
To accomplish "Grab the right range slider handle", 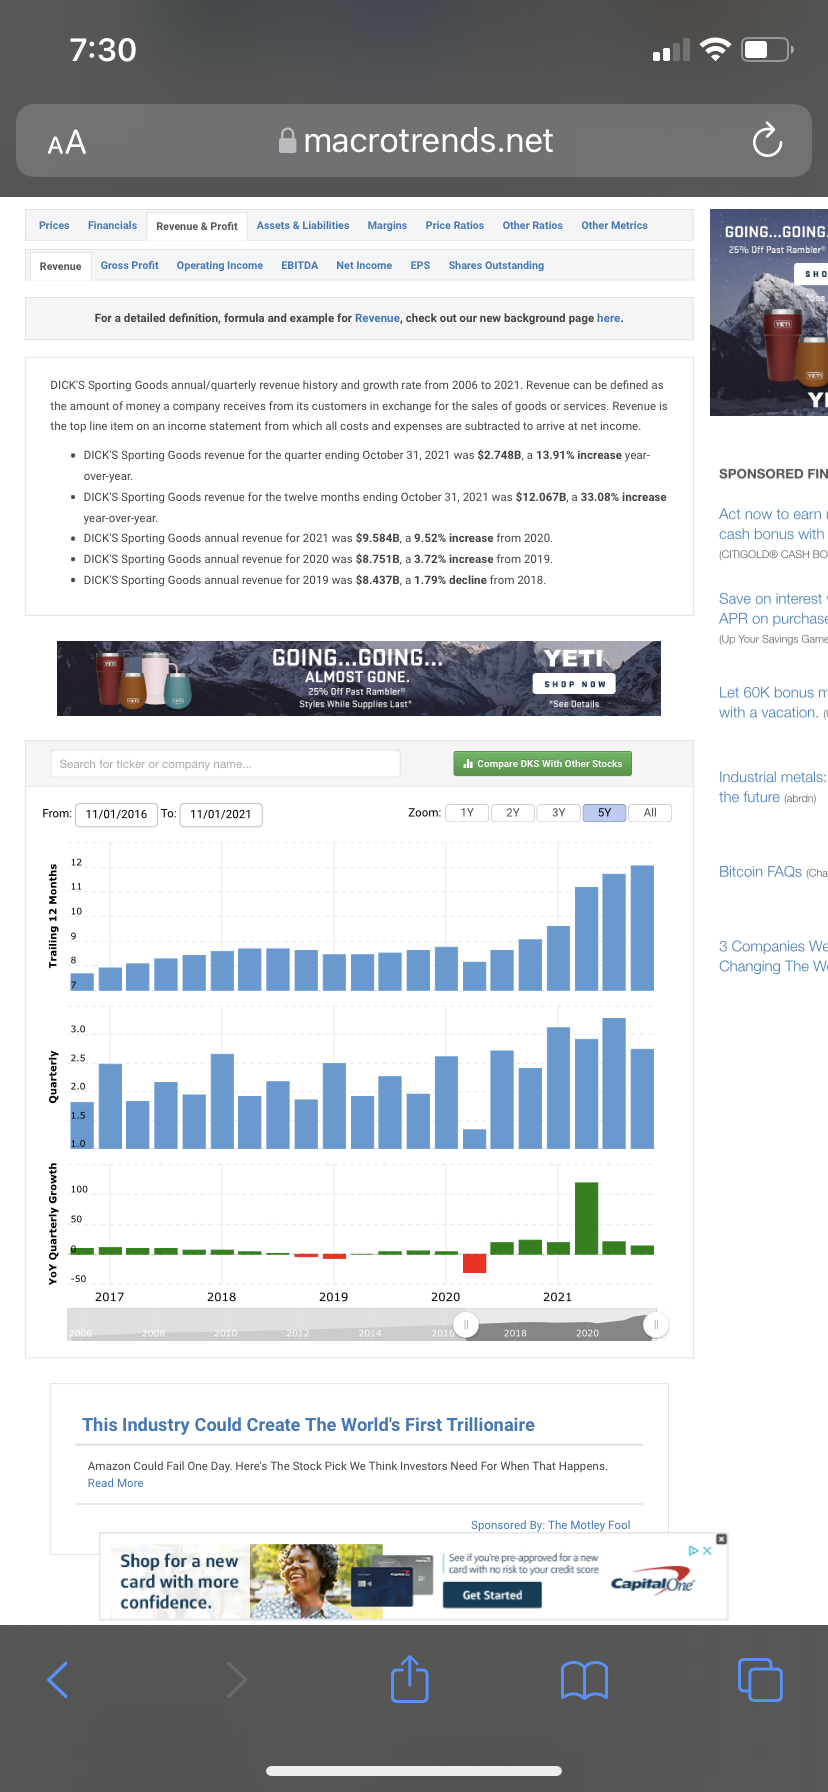I will click(x=656, y=1325).
